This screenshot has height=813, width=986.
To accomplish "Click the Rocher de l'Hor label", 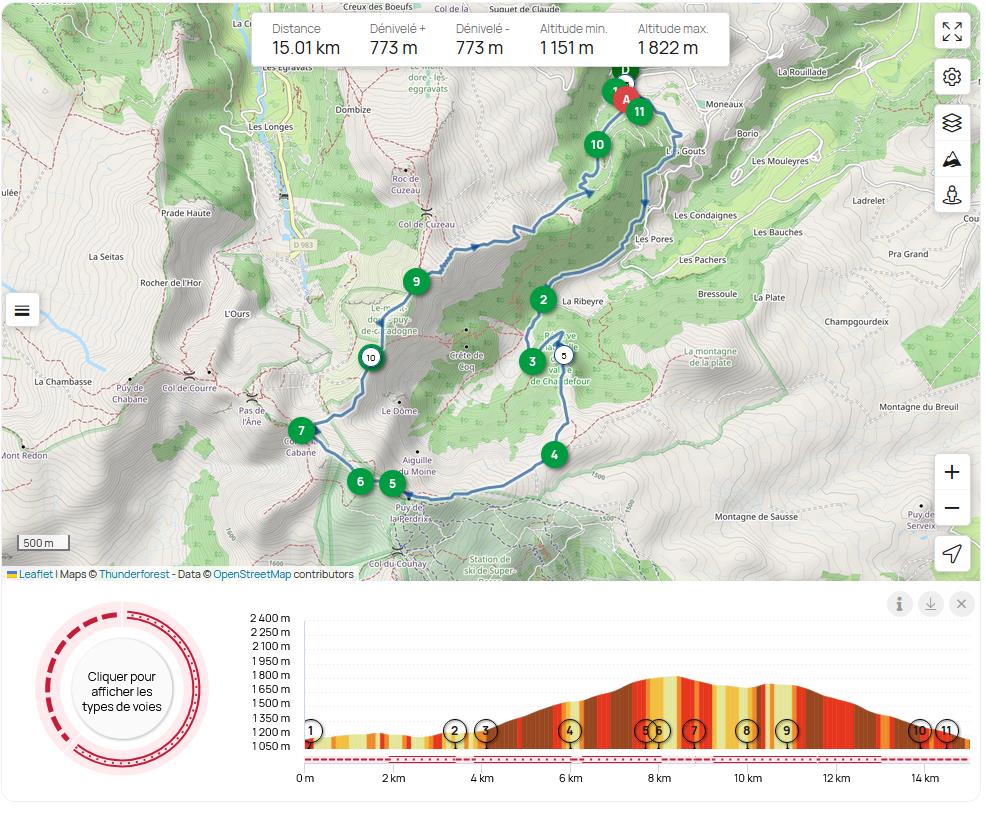I will 171,283.
